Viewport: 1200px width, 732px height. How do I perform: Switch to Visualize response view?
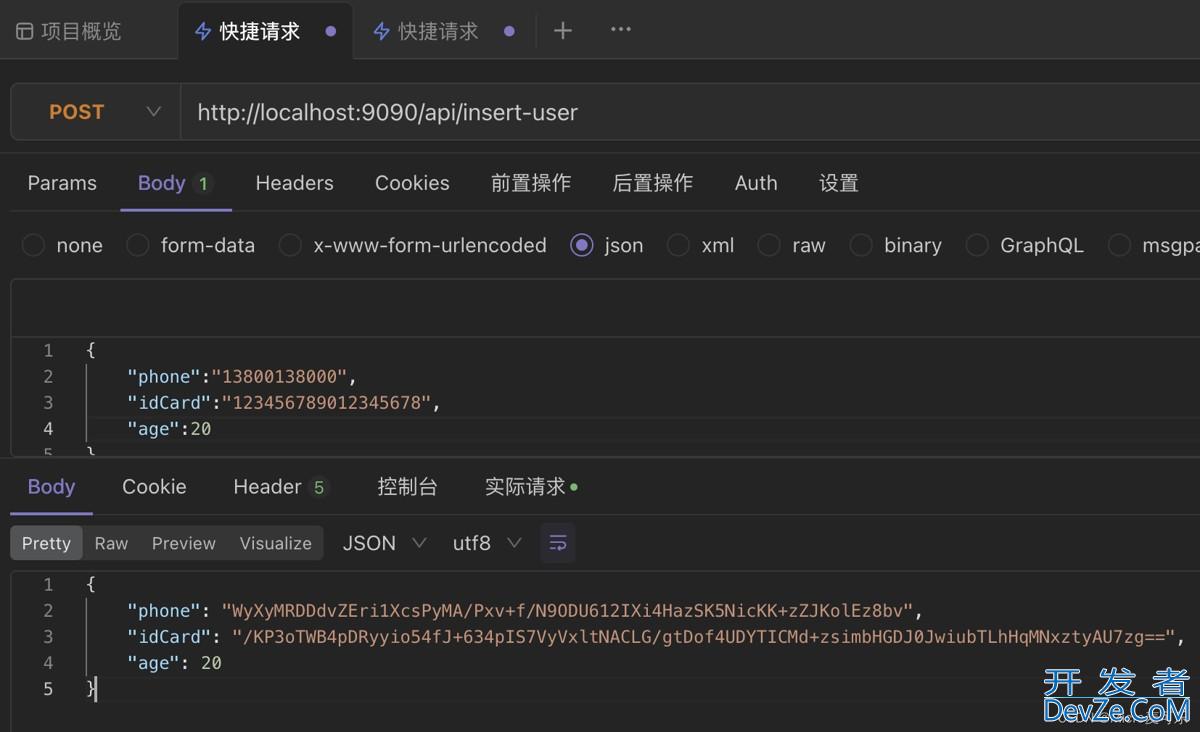(275, 543)
